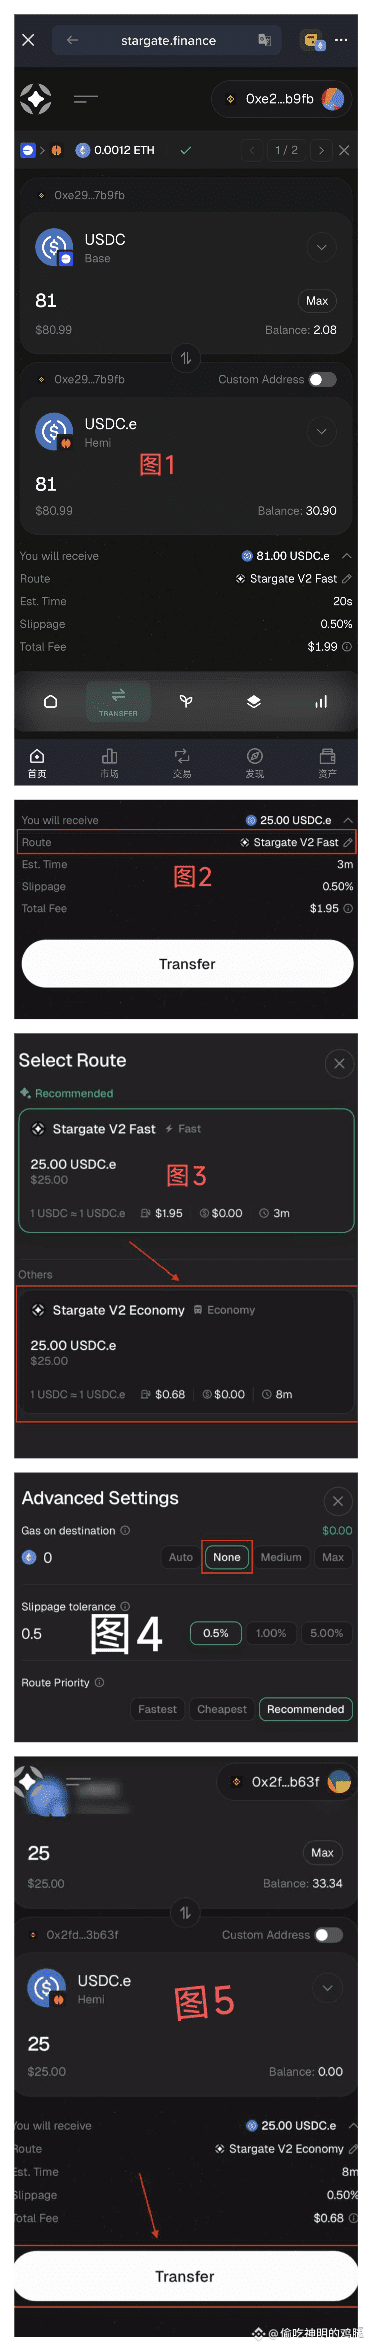Expand the USDC Base token dropdown

click(x=322, y=247)
